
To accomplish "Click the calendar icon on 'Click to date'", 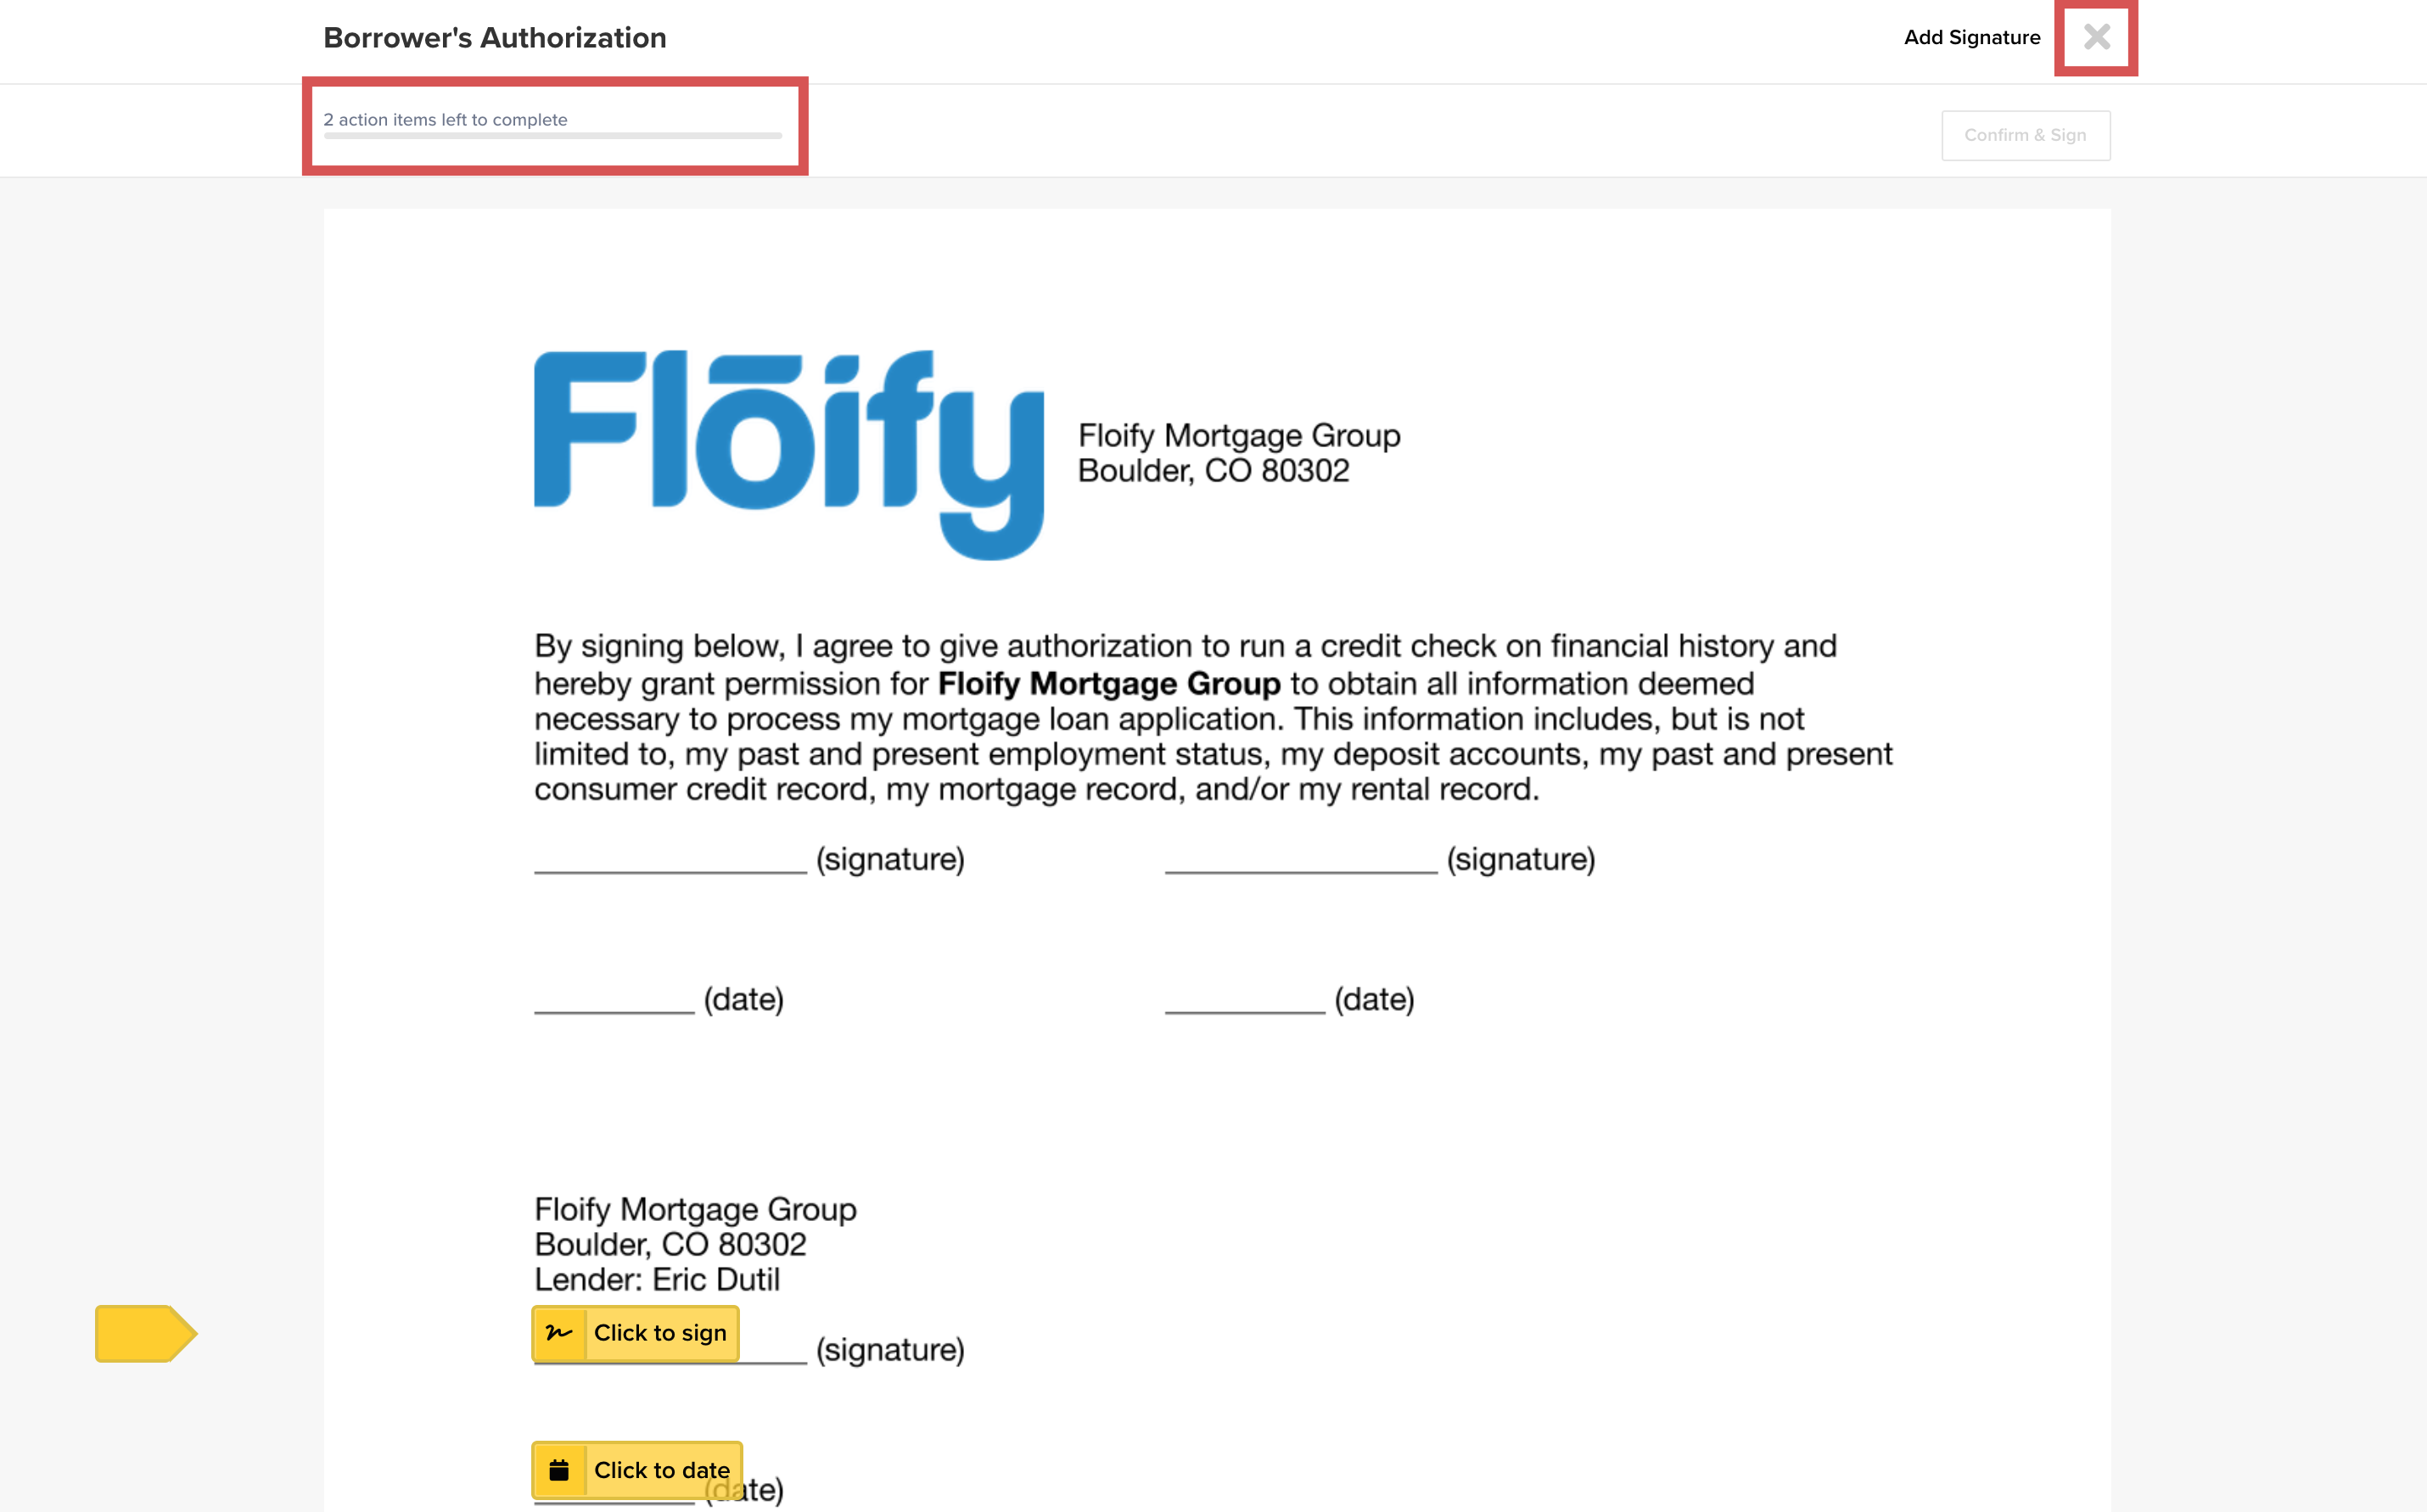I will tap(562, 1470).
